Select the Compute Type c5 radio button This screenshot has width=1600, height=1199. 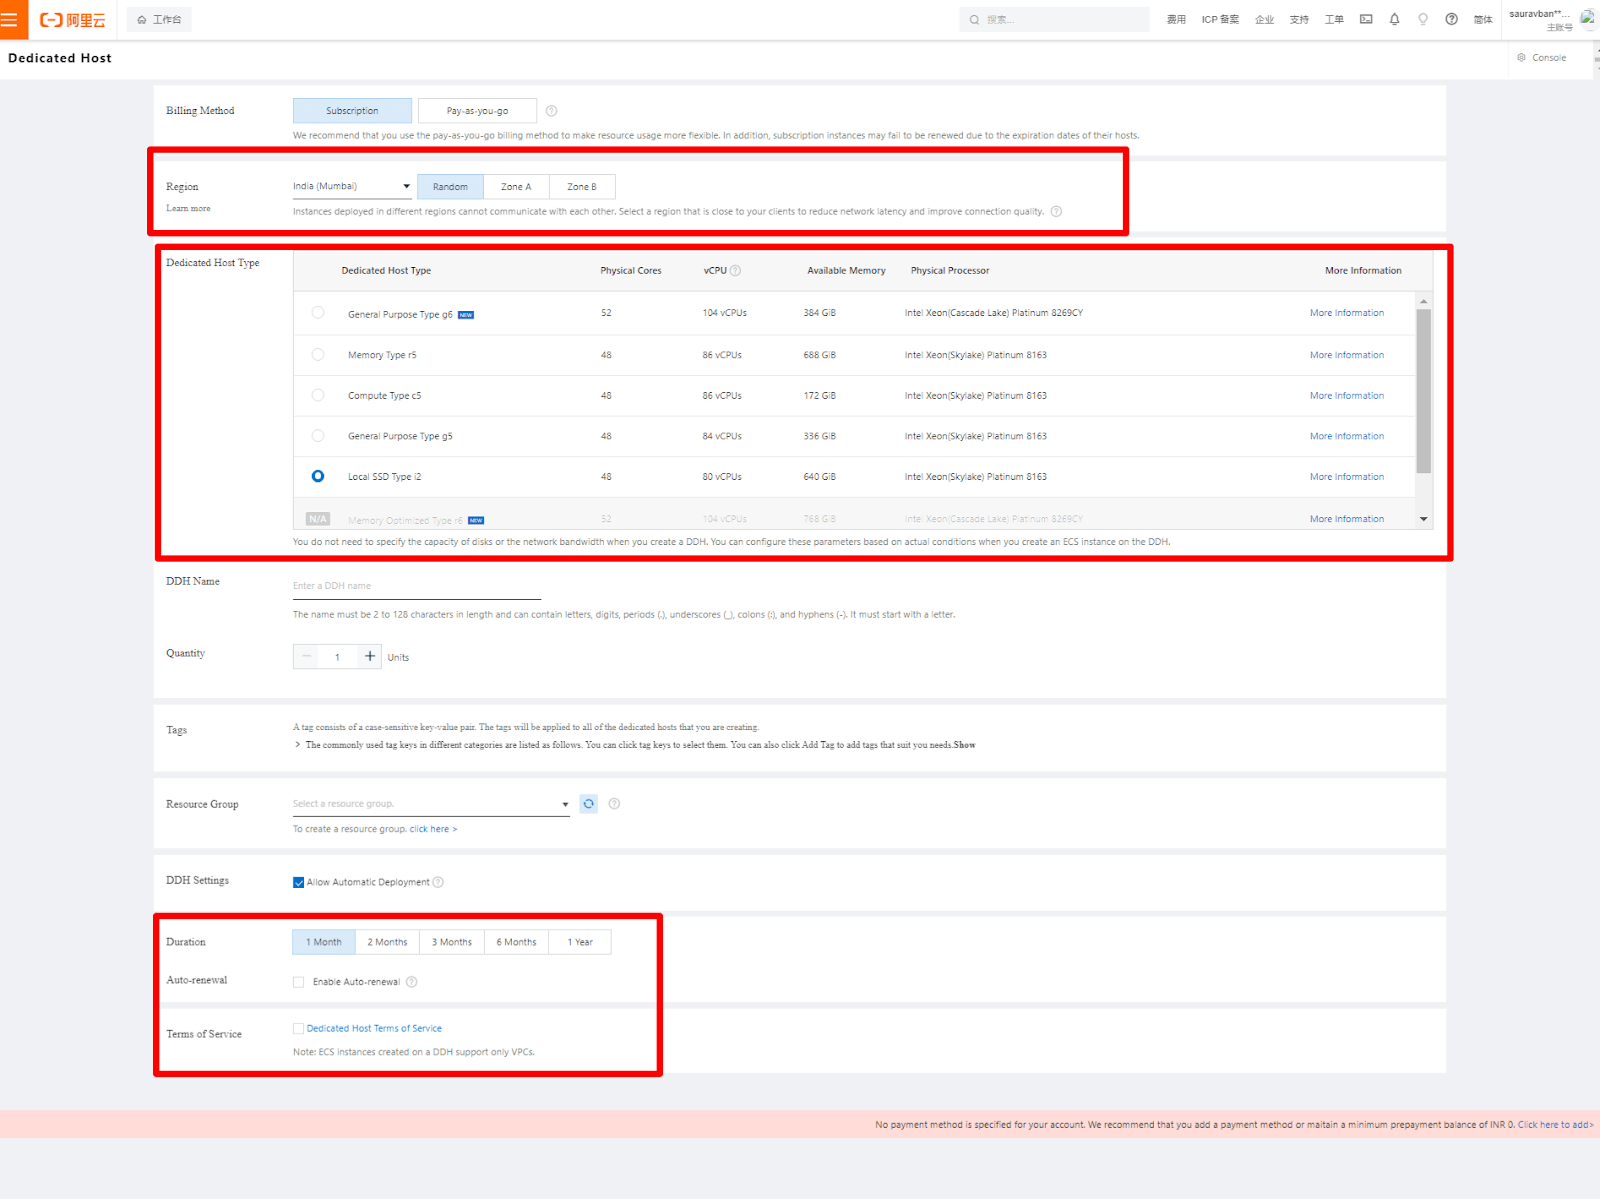click(x=317, y=395)
